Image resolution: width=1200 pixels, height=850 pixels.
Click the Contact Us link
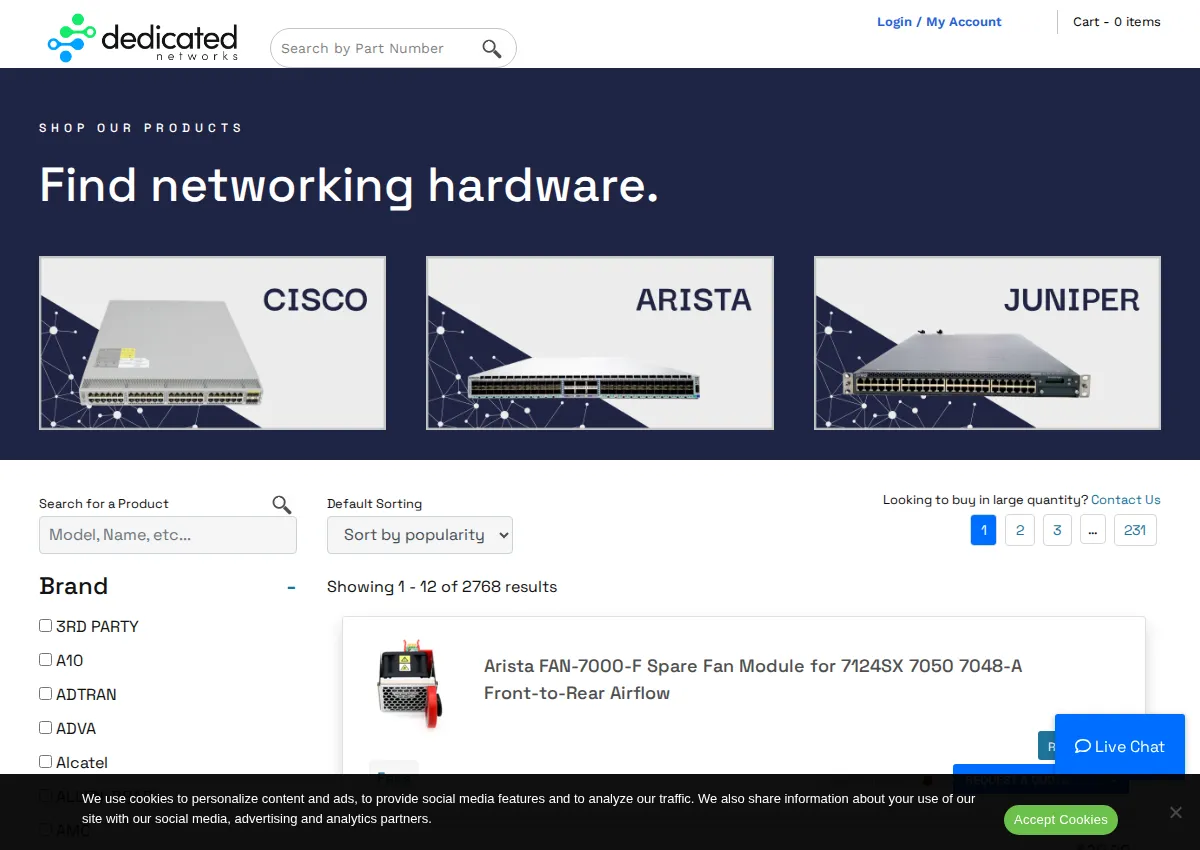pyautogui.click(x=1126, y=500)
